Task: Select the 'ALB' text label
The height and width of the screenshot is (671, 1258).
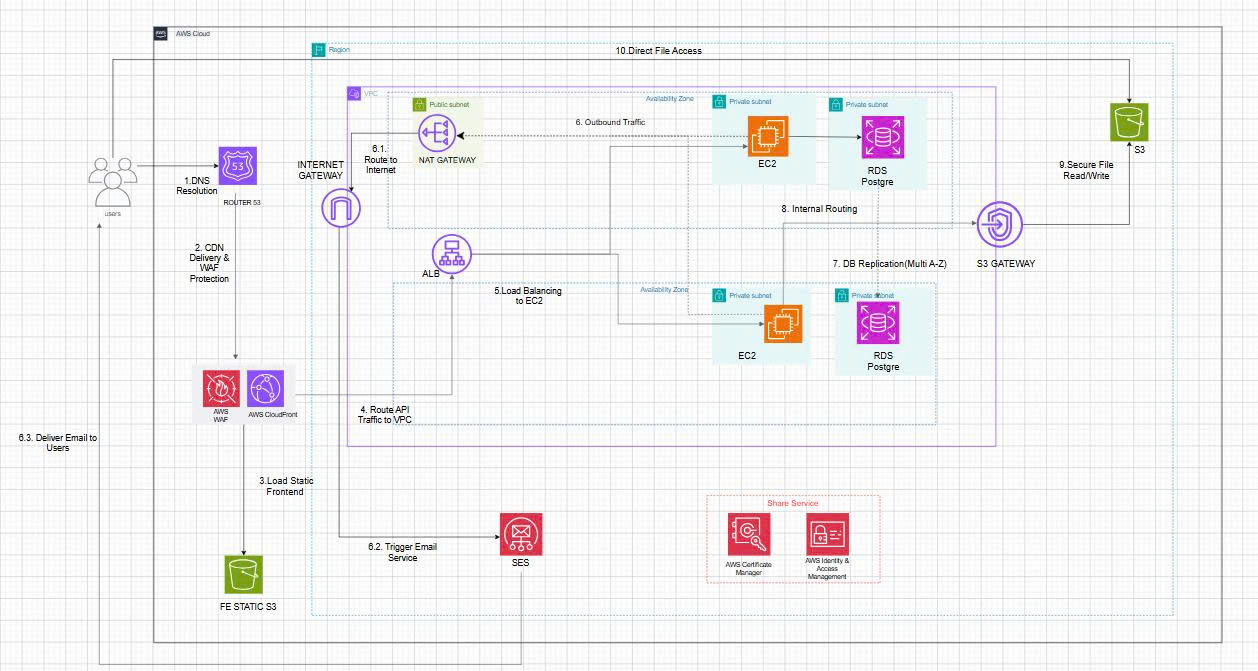Action: pos(431,272)
